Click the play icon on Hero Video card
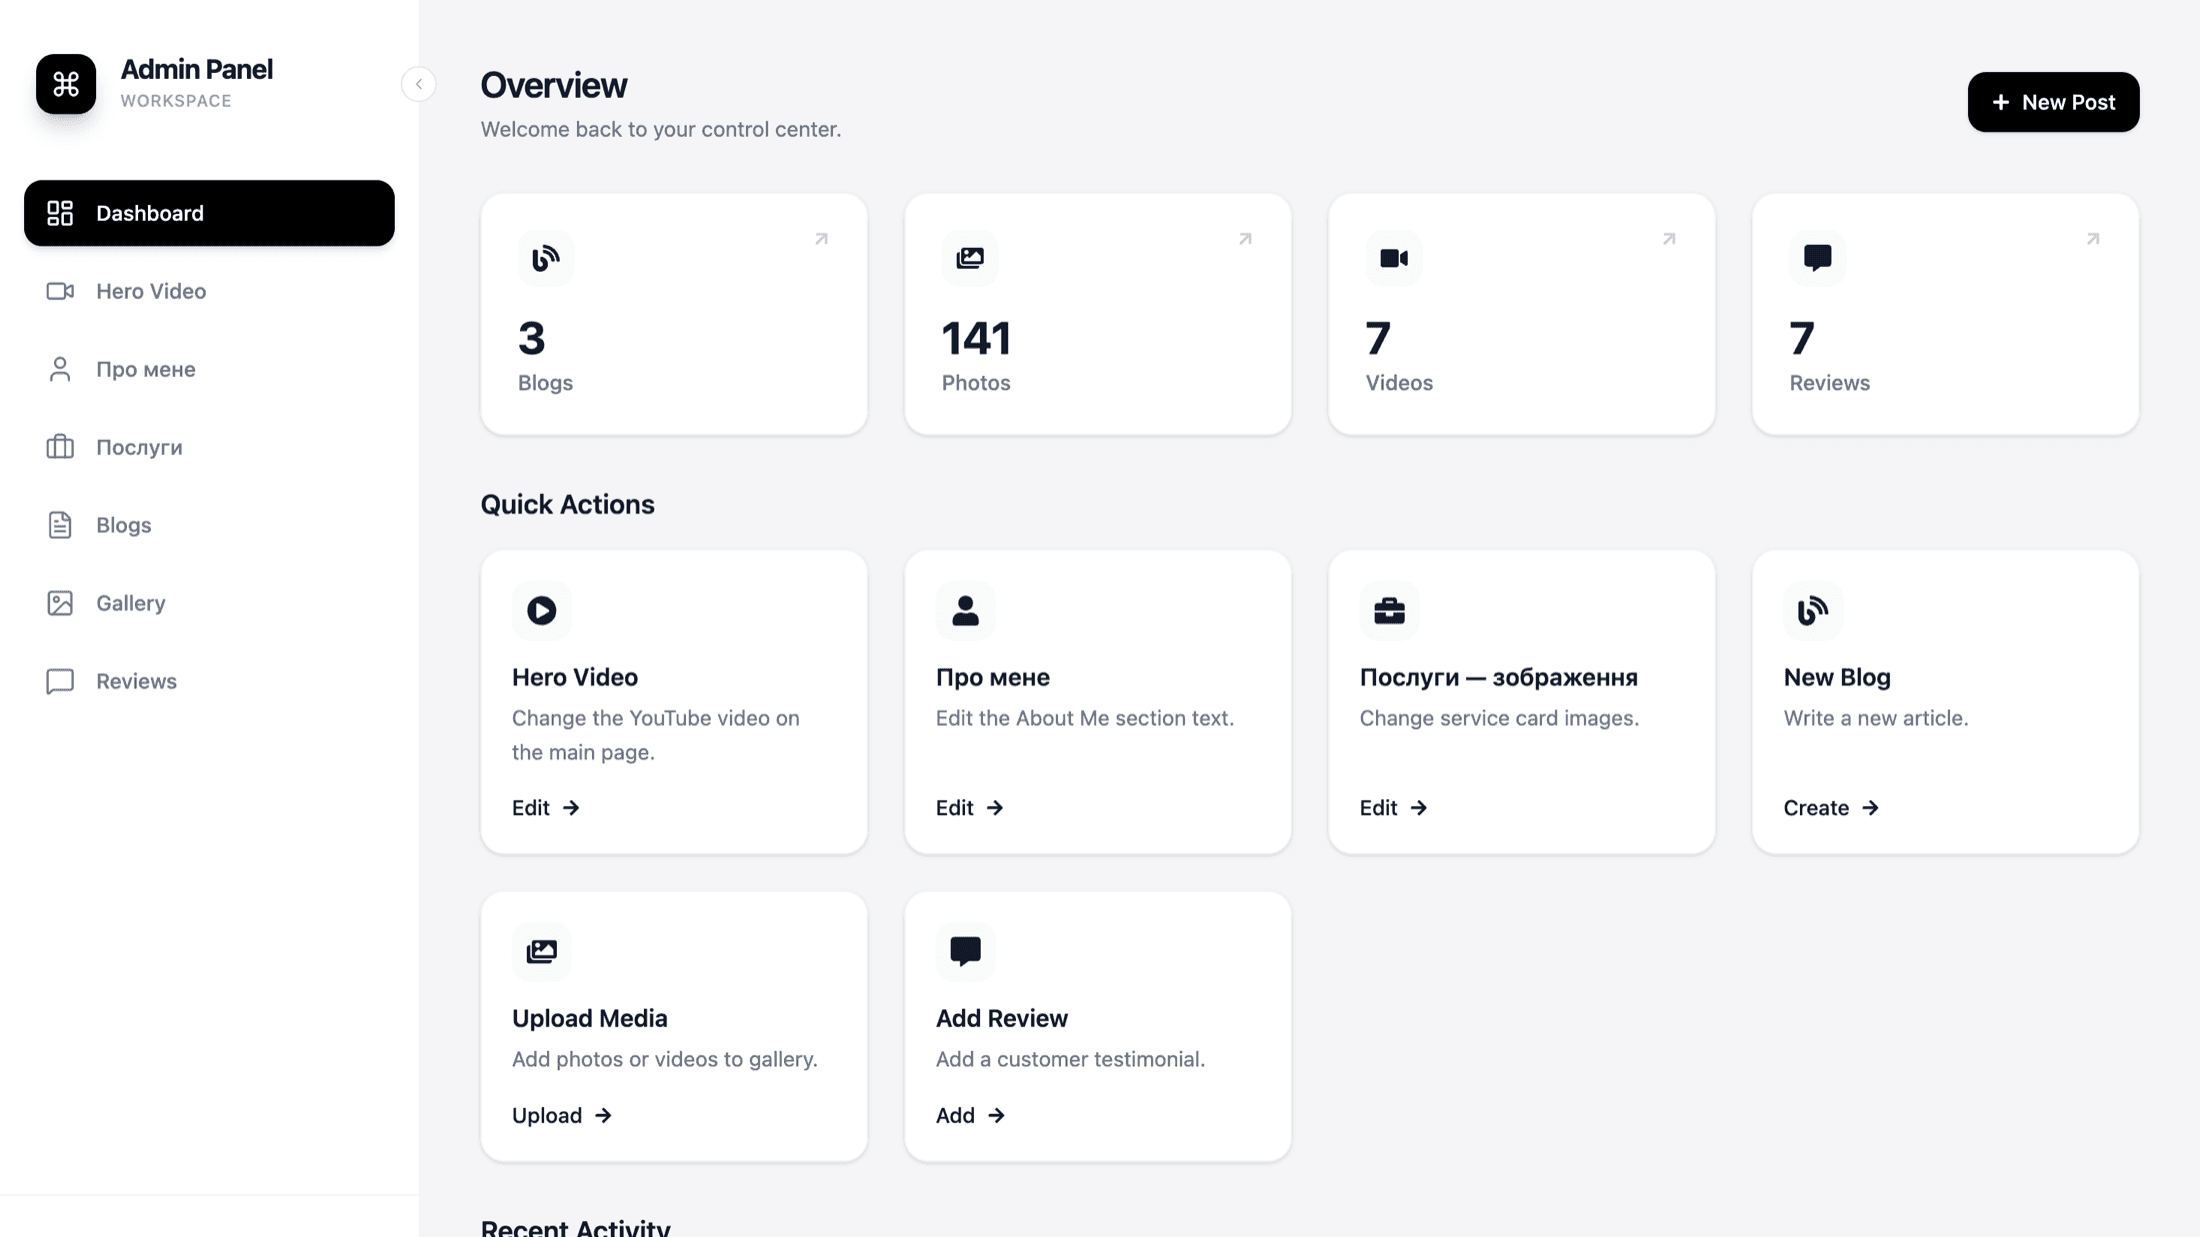Screen dimensions: 2200x1237 tap(541, 610)
